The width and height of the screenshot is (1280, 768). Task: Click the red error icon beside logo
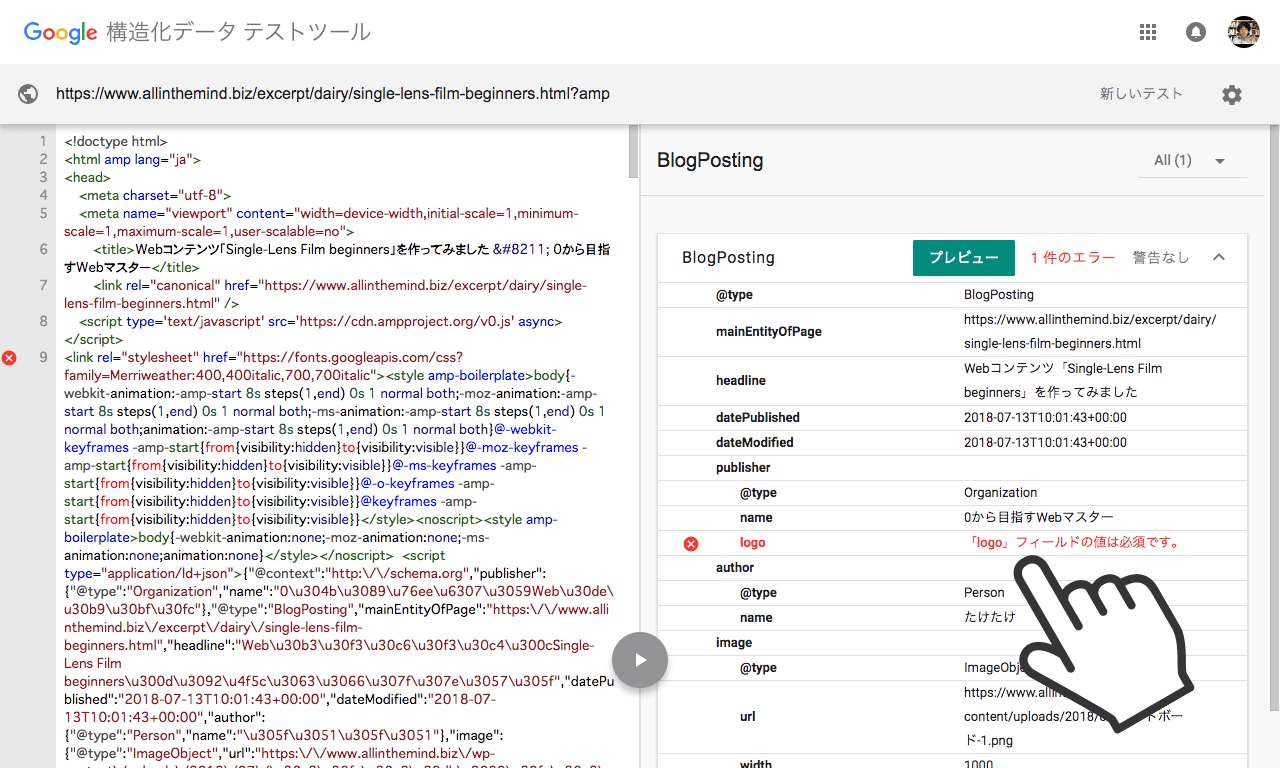pos(690,543)
